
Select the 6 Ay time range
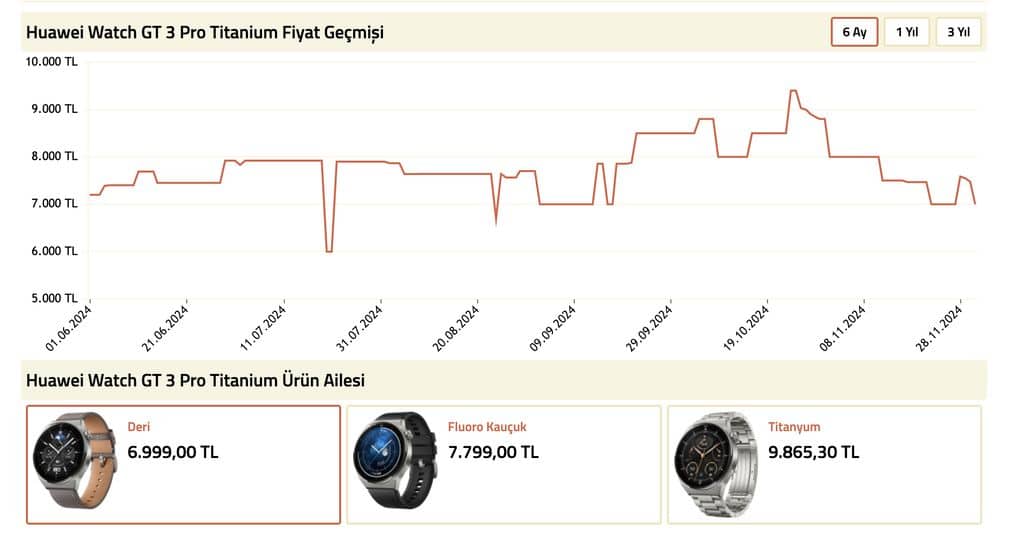(854, 32)
